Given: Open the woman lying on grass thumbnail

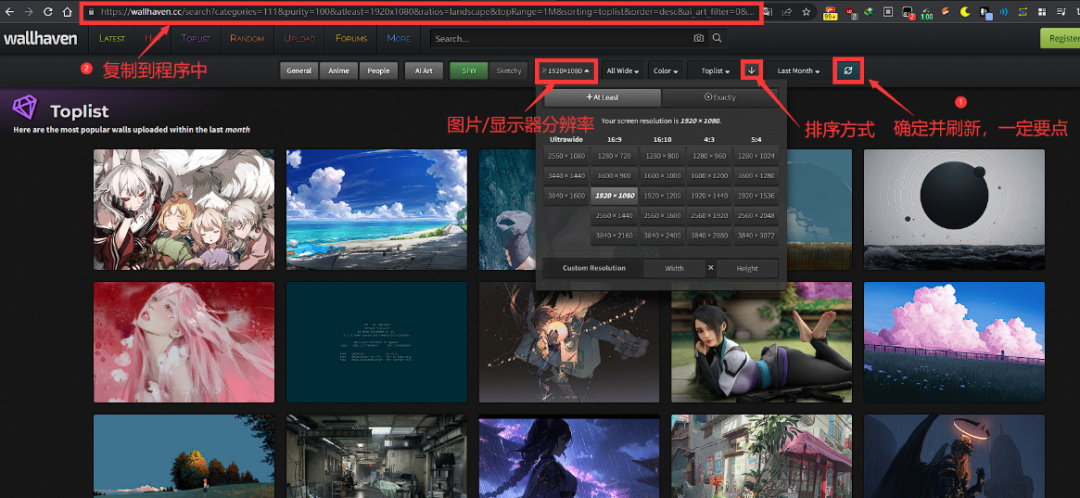Looking at the screenshot, I should click(762, 342).
